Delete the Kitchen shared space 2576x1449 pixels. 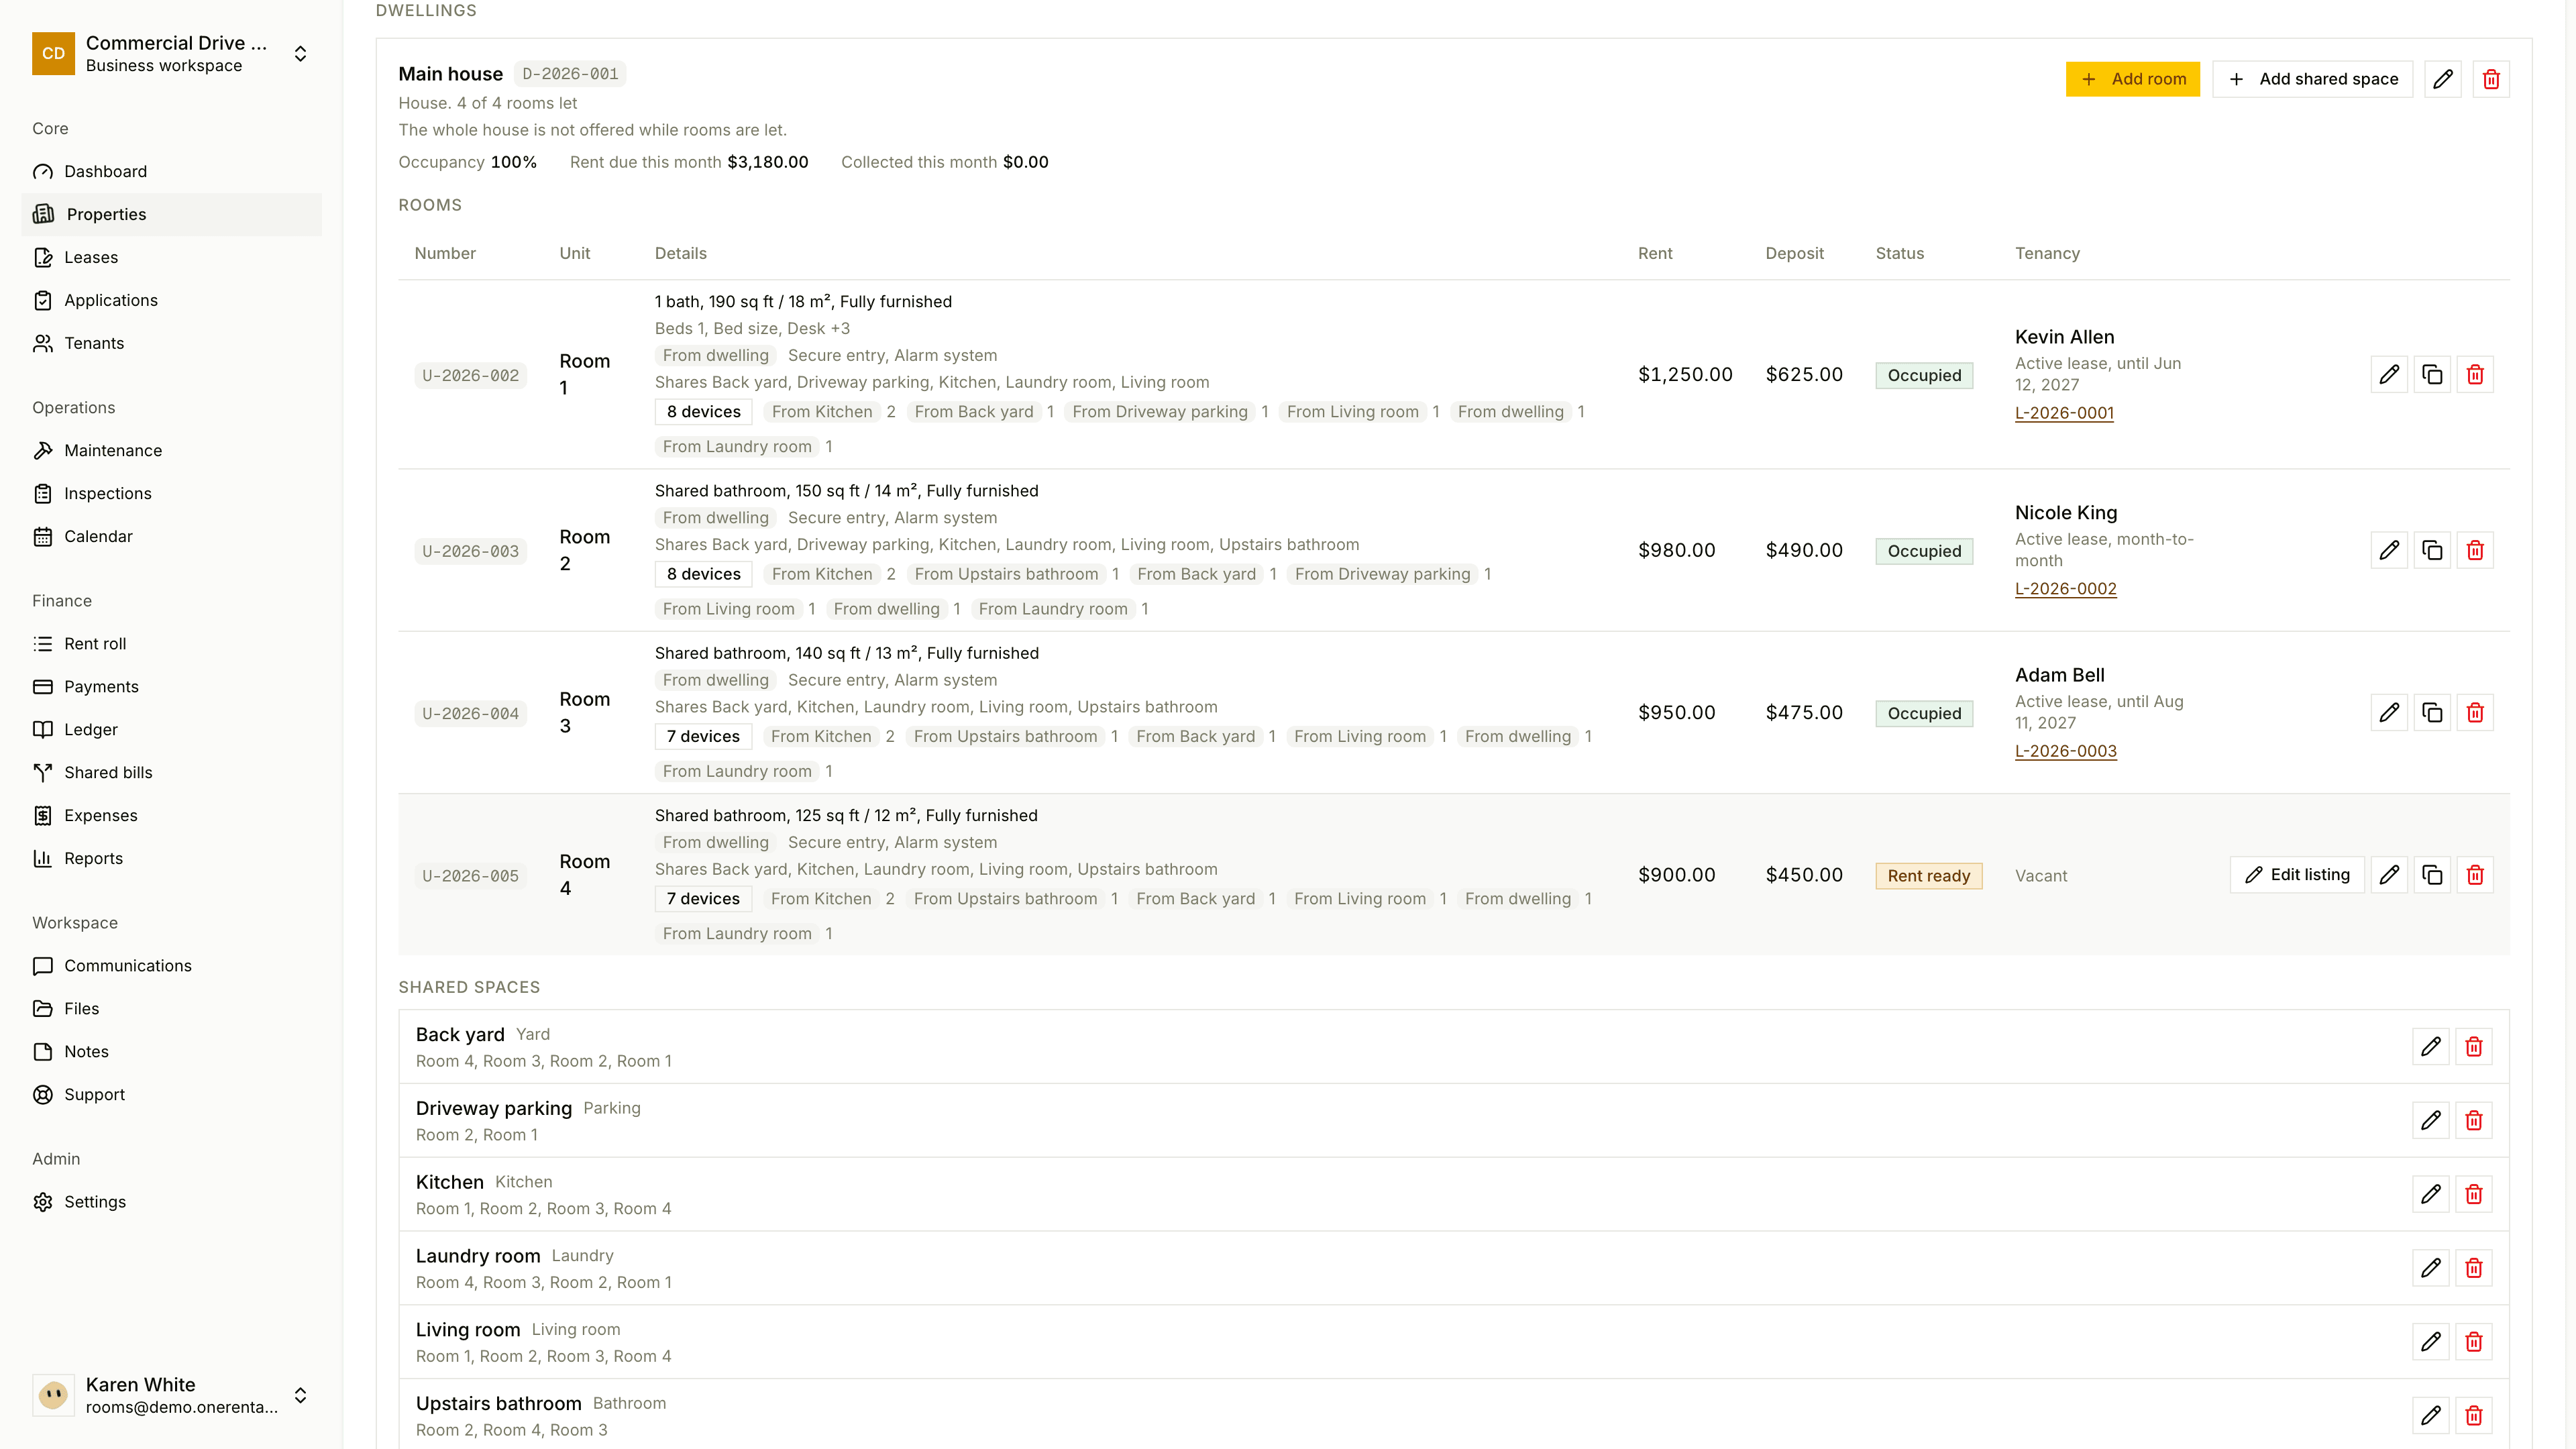point(2474,1194)
